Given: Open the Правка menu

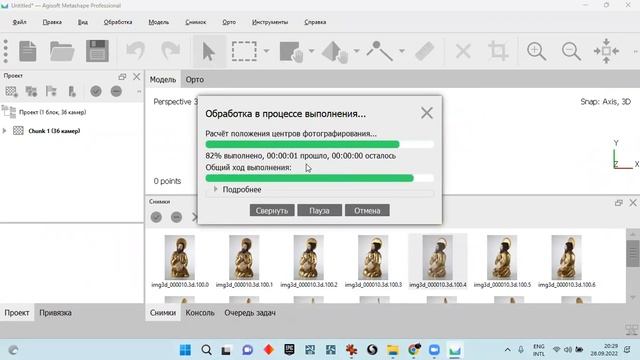Looking at the screenshot, I should [52, 22].
